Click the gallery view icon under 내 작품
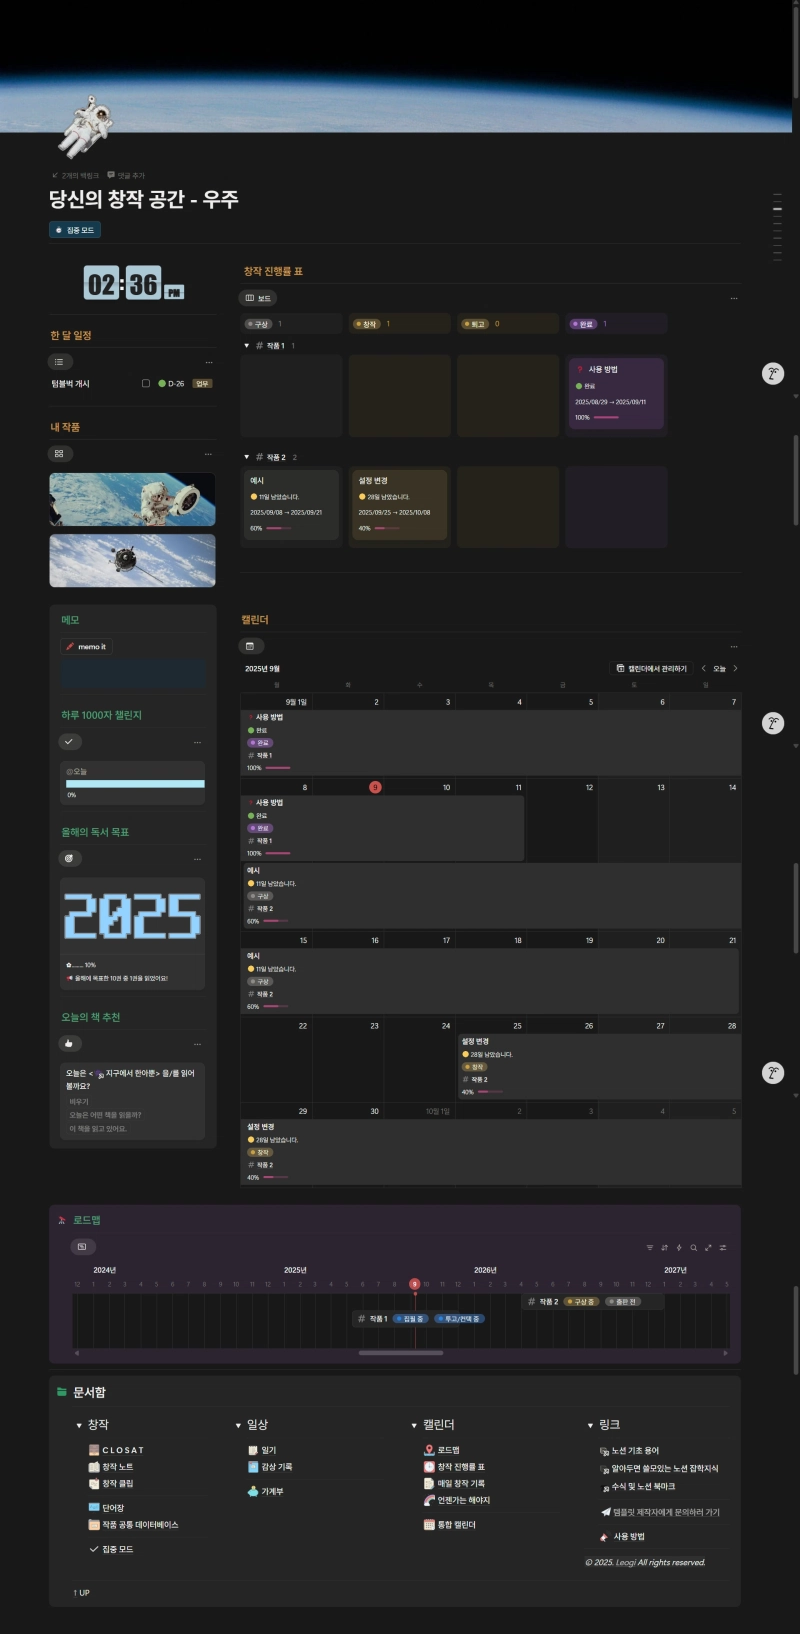 (x=60, y=454)
